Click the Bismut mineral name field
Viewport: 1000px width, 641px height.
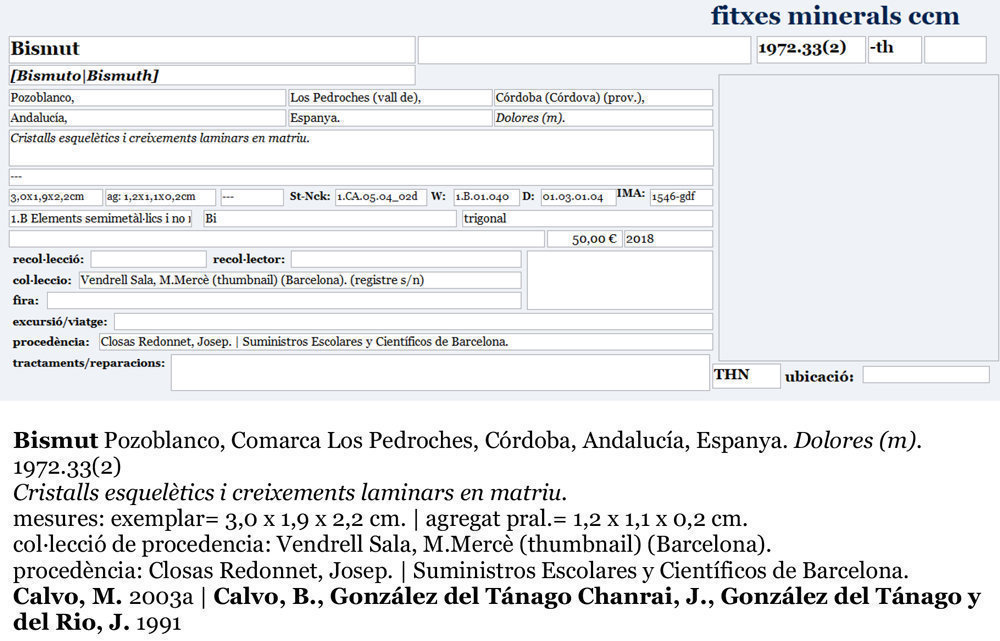(211, 50)
